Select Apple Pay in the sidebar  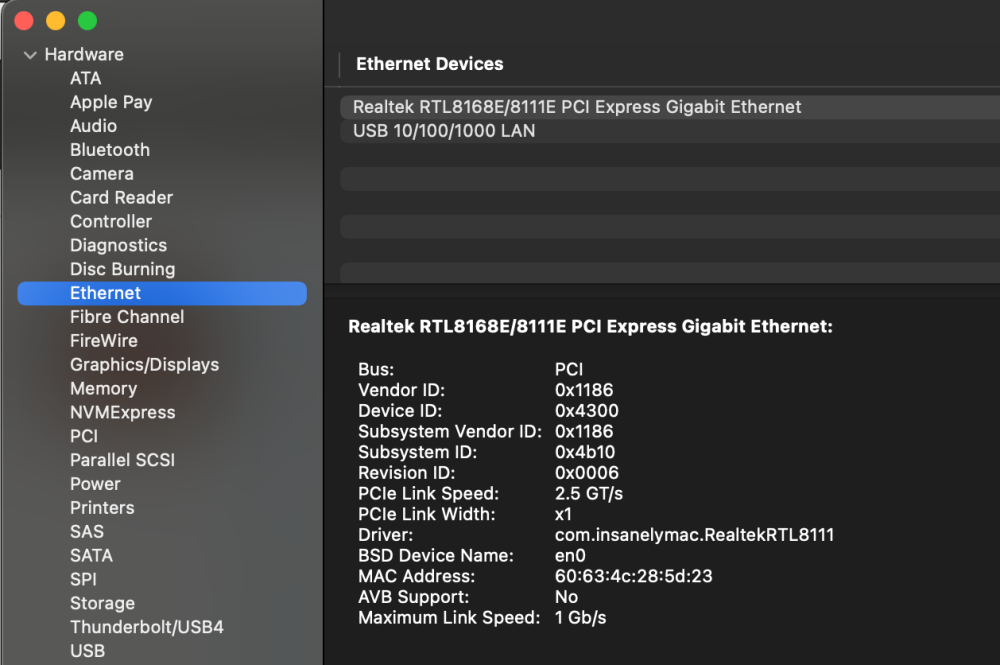coord(111,102)
